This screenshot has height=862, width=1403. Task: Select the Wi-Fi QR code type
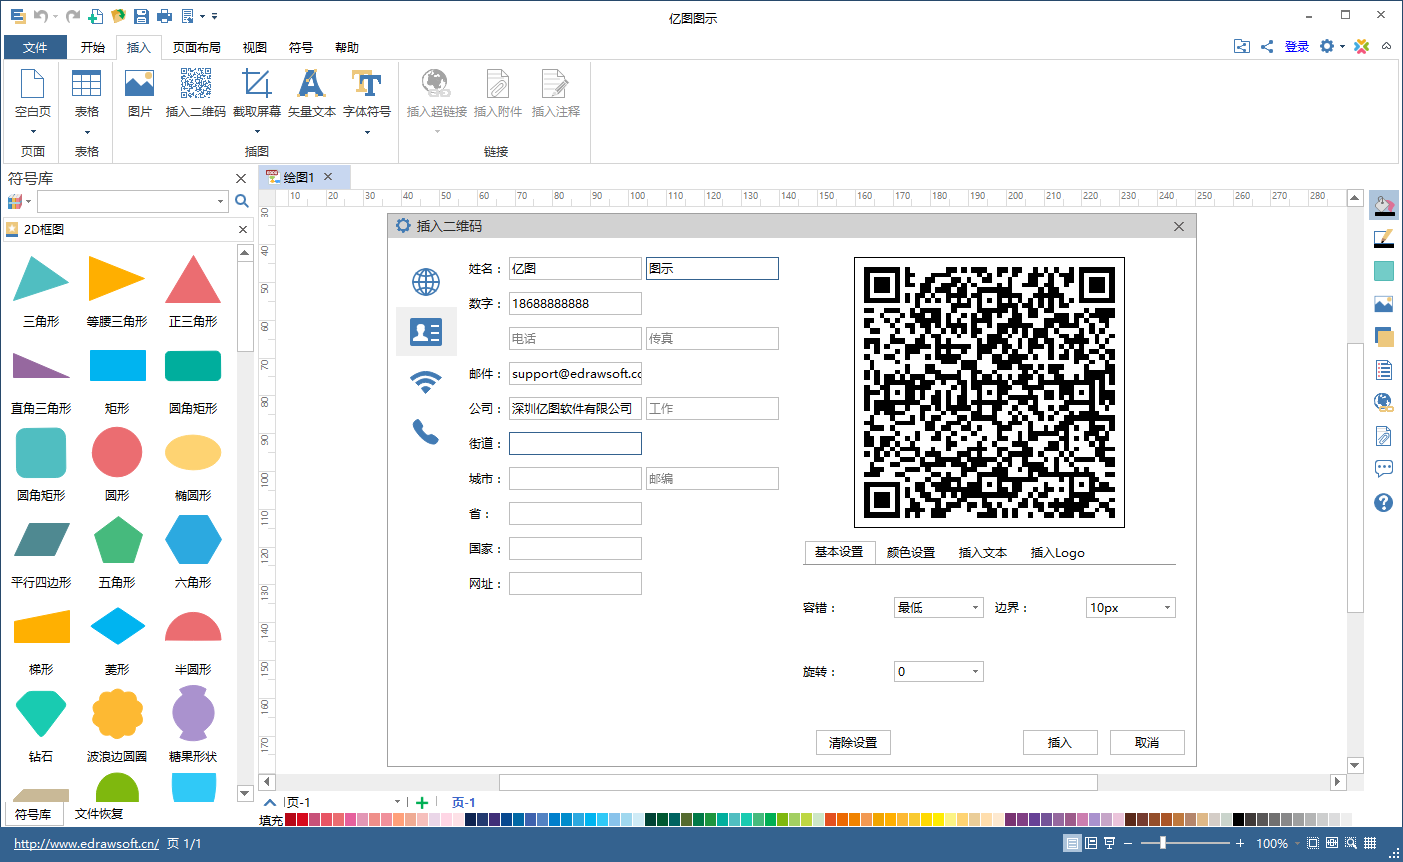[426, 381]
